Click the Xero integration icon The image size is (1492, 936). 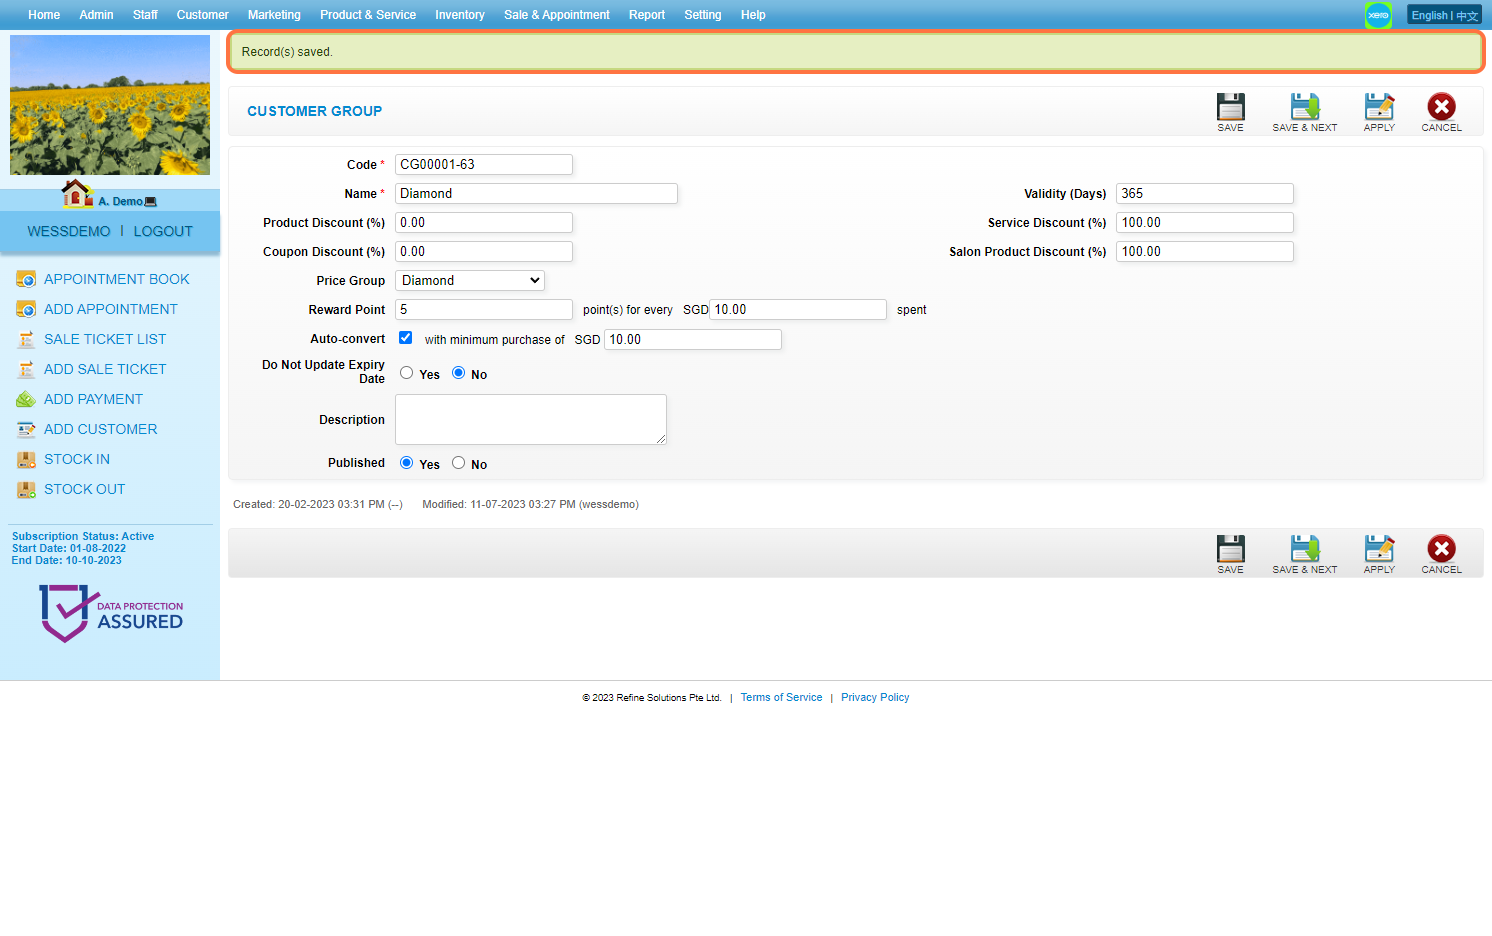click(x=1378, y=15)
